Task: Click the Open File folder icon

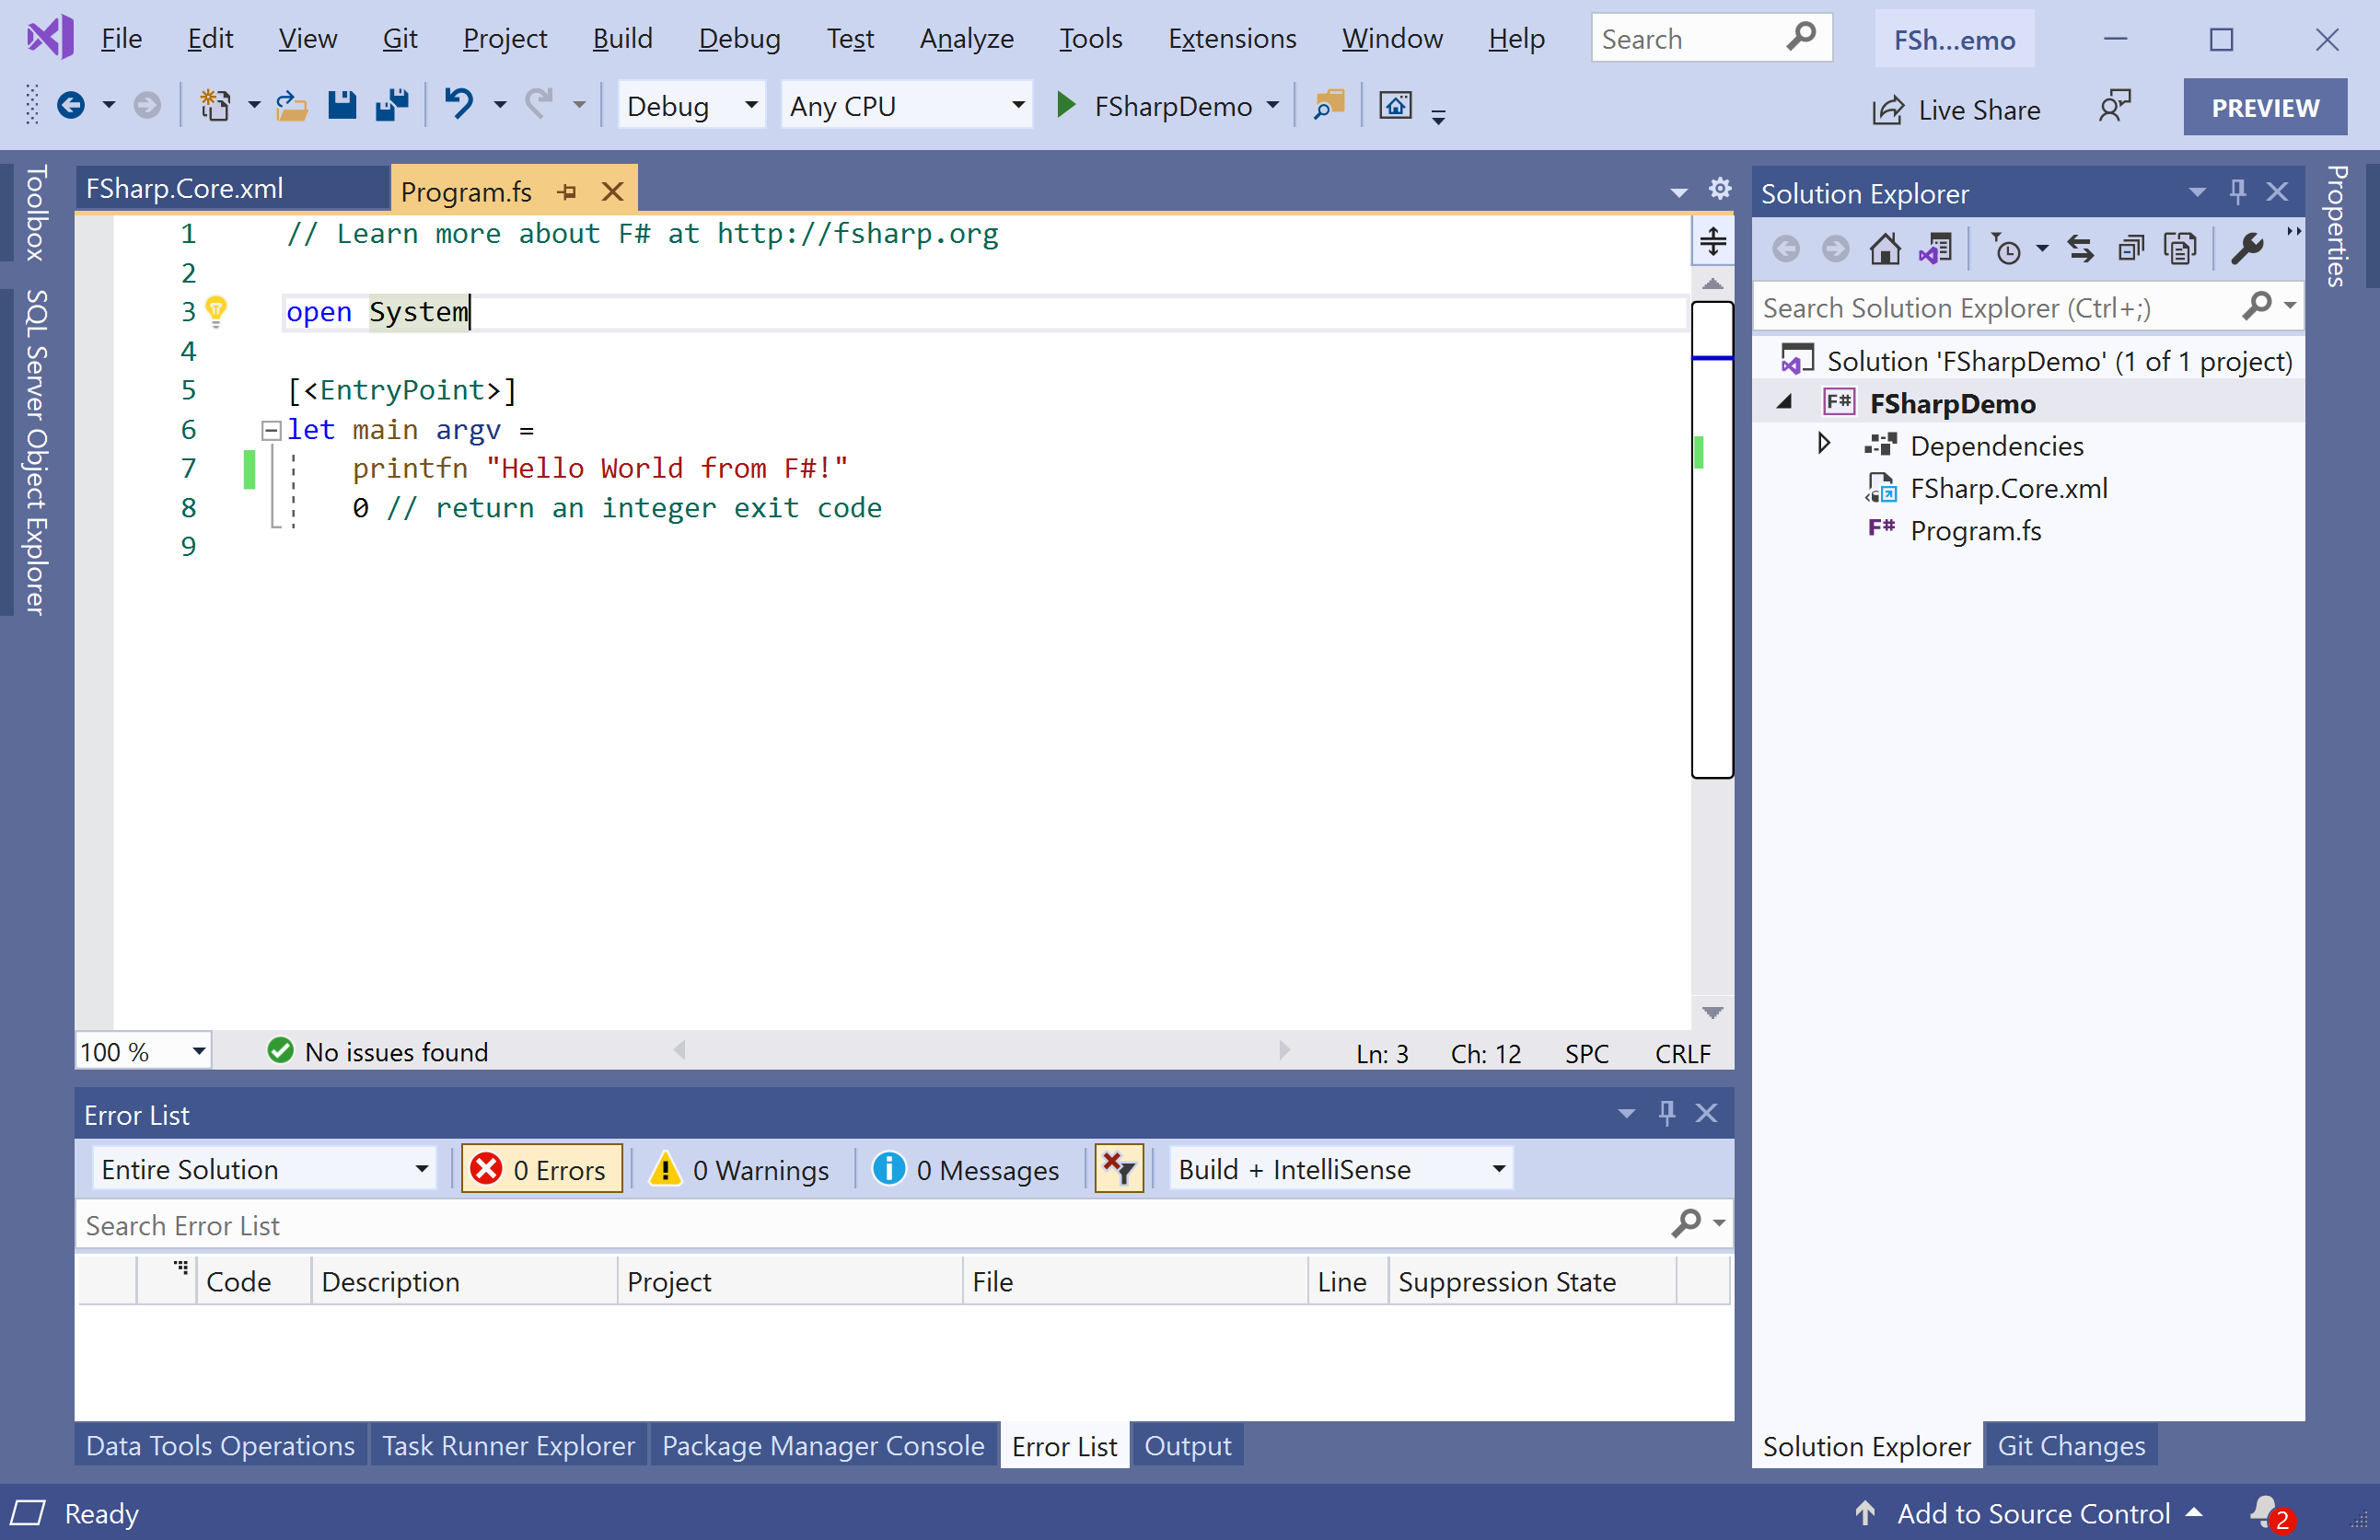Action: pos(291,105)
